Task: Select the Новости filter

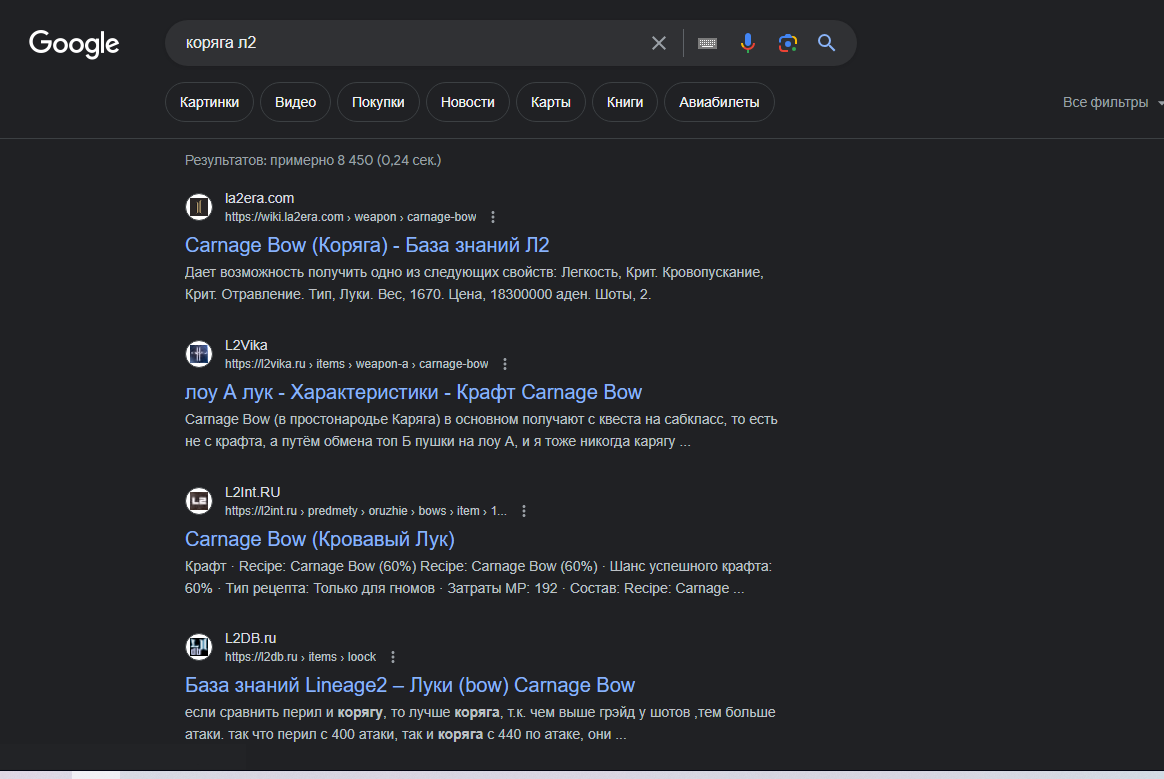Action: coord(467,102)
